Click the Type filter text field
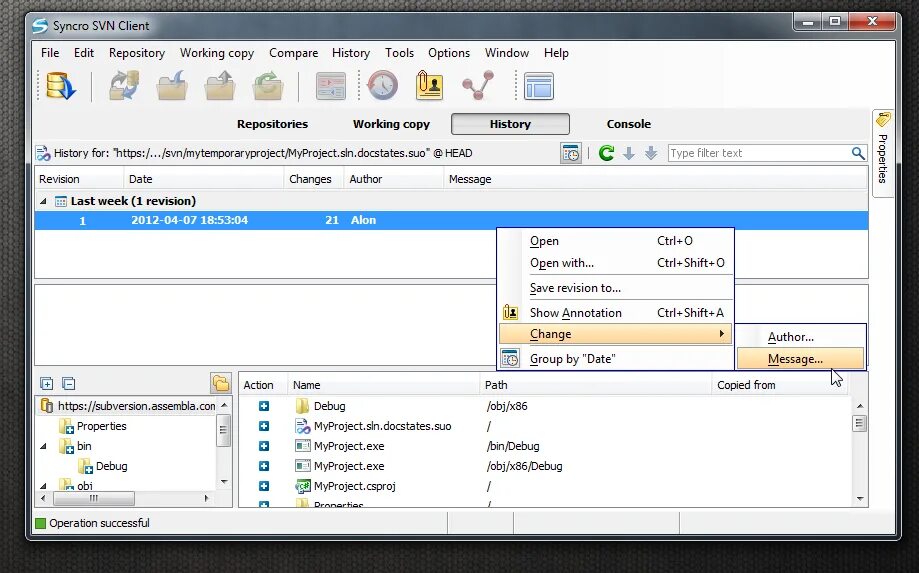This screenshot has height=573, width=919. (759, 154)
